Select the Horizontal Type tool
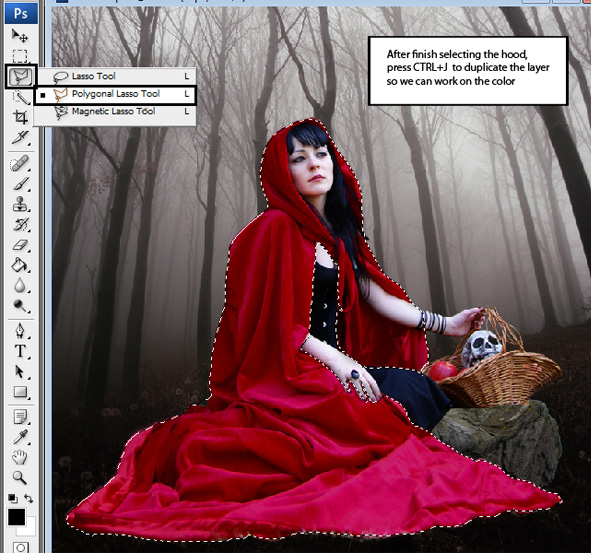 pyautogui.click(x=20, y=351)
